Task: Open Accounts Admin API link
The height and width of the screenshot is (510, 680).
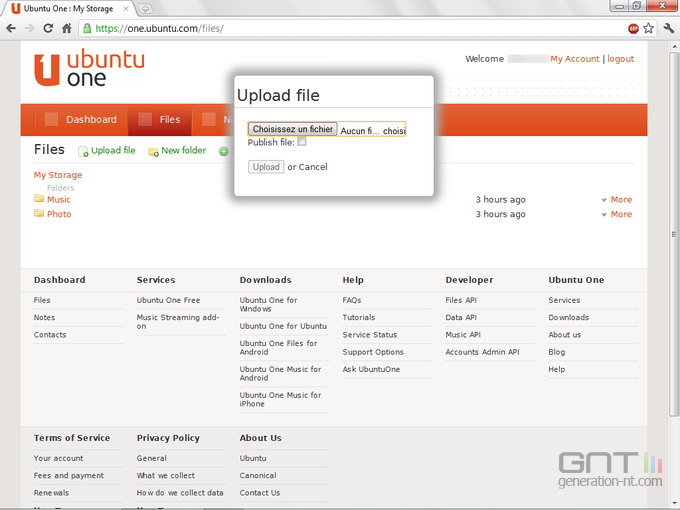Action: [x=482, y=352]
